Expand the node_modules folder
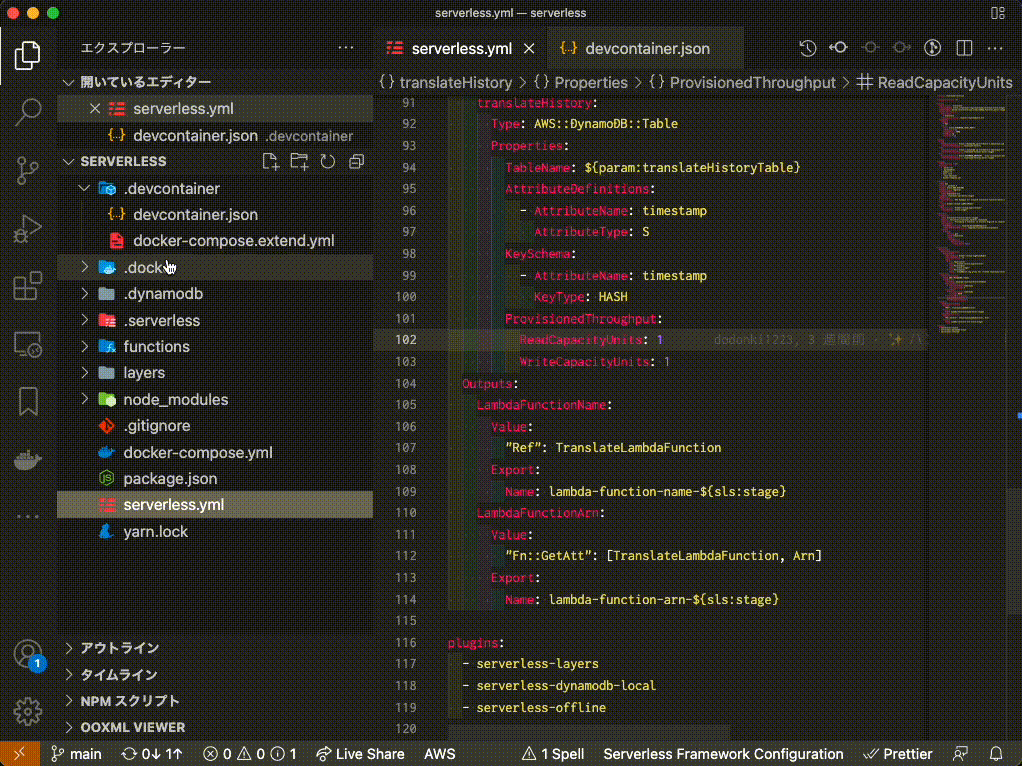 pos(84,399)
